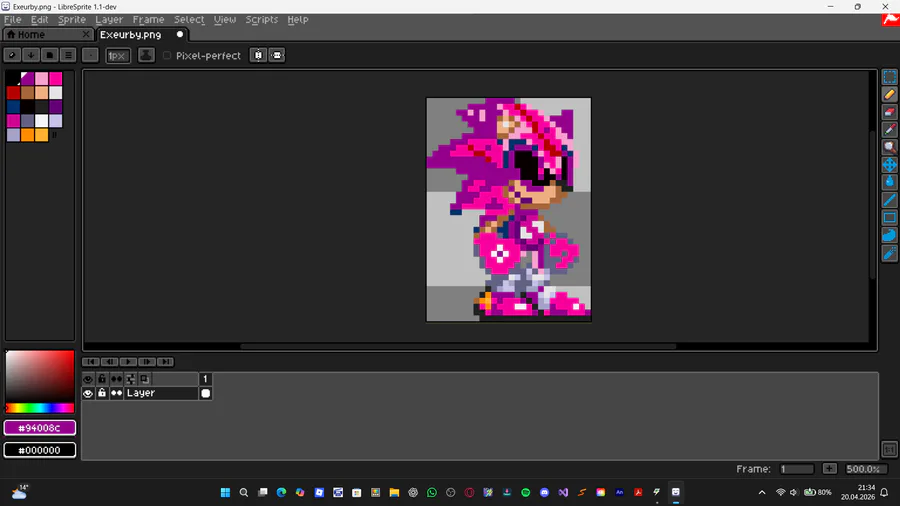
Task: Pick a hue on the rainbow hue slider
Action: coord(40,408)
